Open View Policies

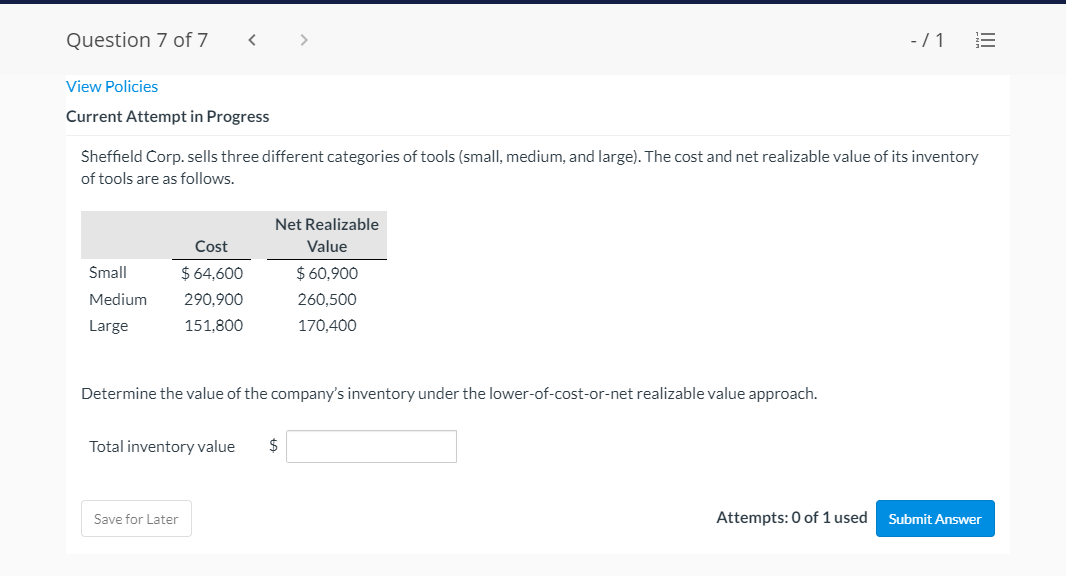[x=112, y=86]
